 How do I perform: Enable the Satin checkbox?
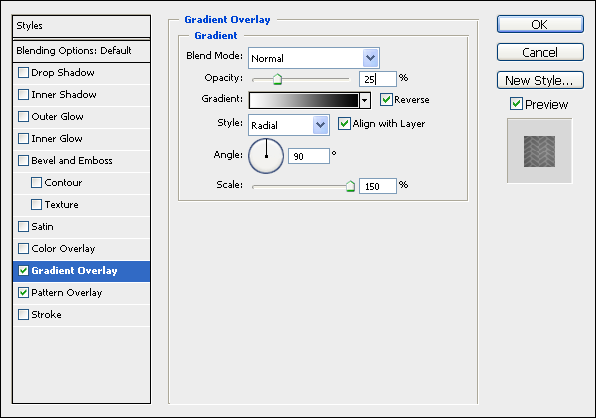tap(23, 227)
